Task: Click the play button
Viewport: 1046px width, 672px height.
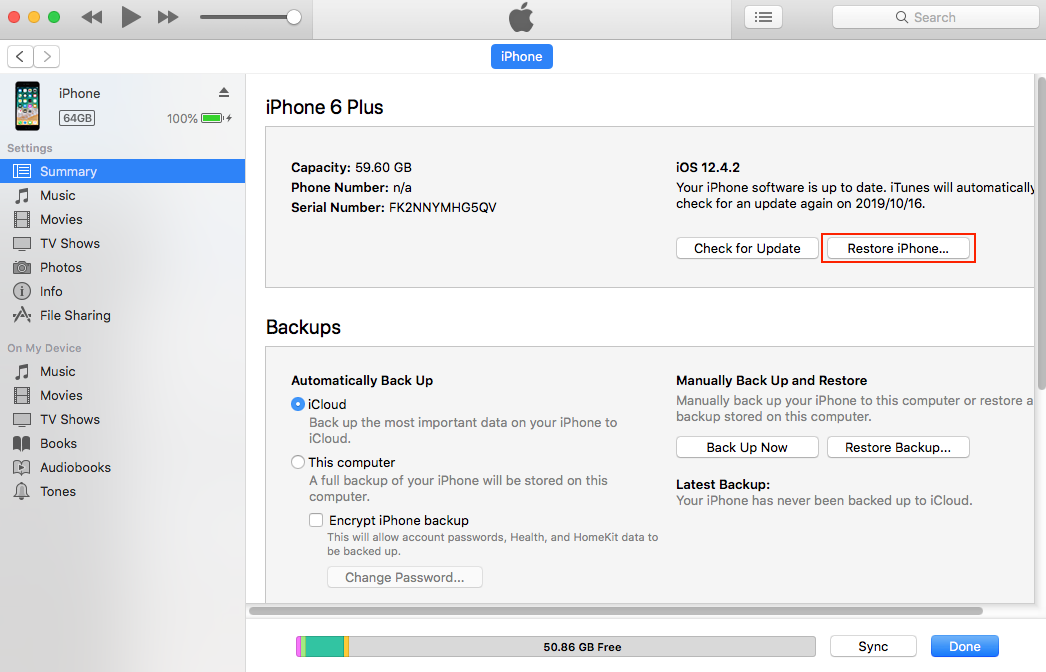Action: coord(131,17)
